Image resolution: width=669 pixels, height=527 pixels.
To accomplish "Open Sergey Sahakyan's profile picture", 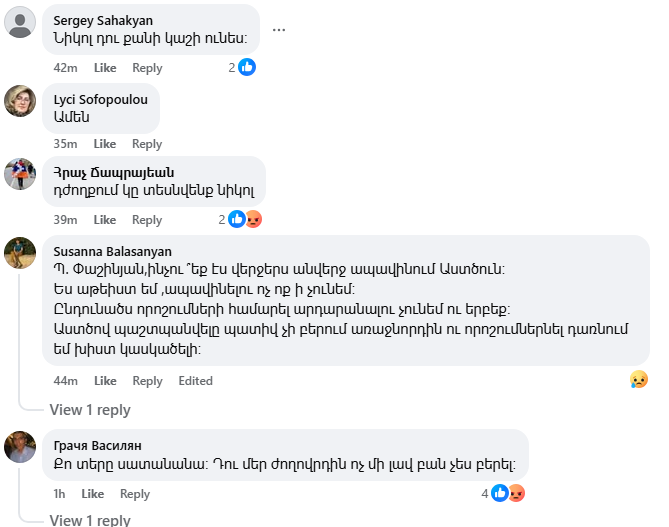I will [21, 21].
